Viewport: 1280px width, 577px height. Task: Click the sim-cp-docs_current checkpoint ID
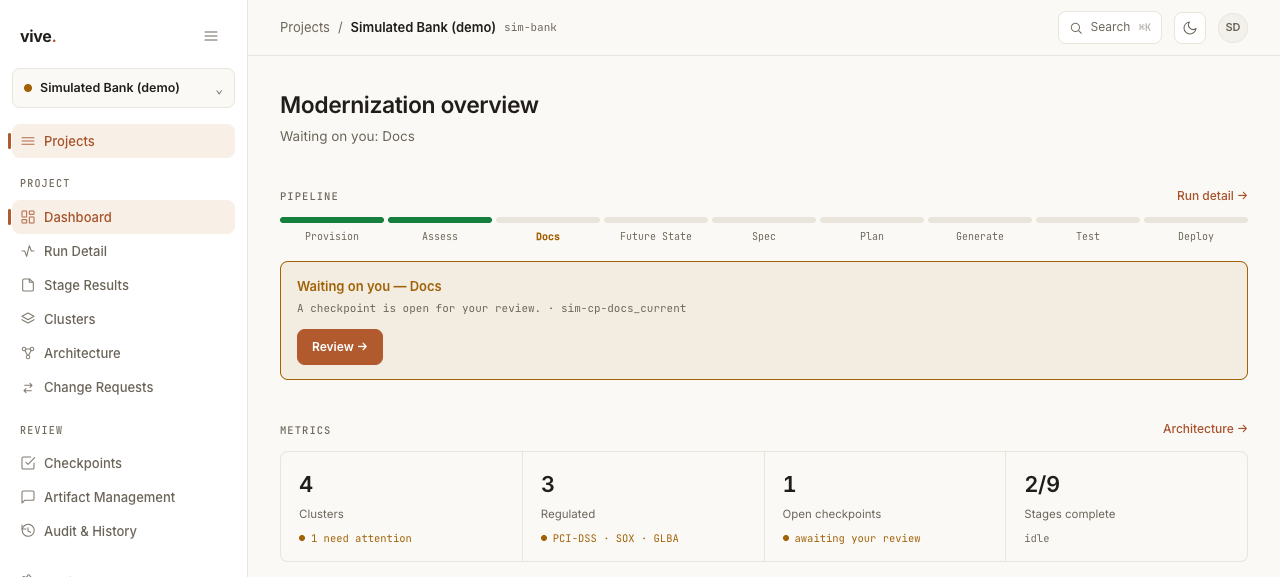pos(624,309)
